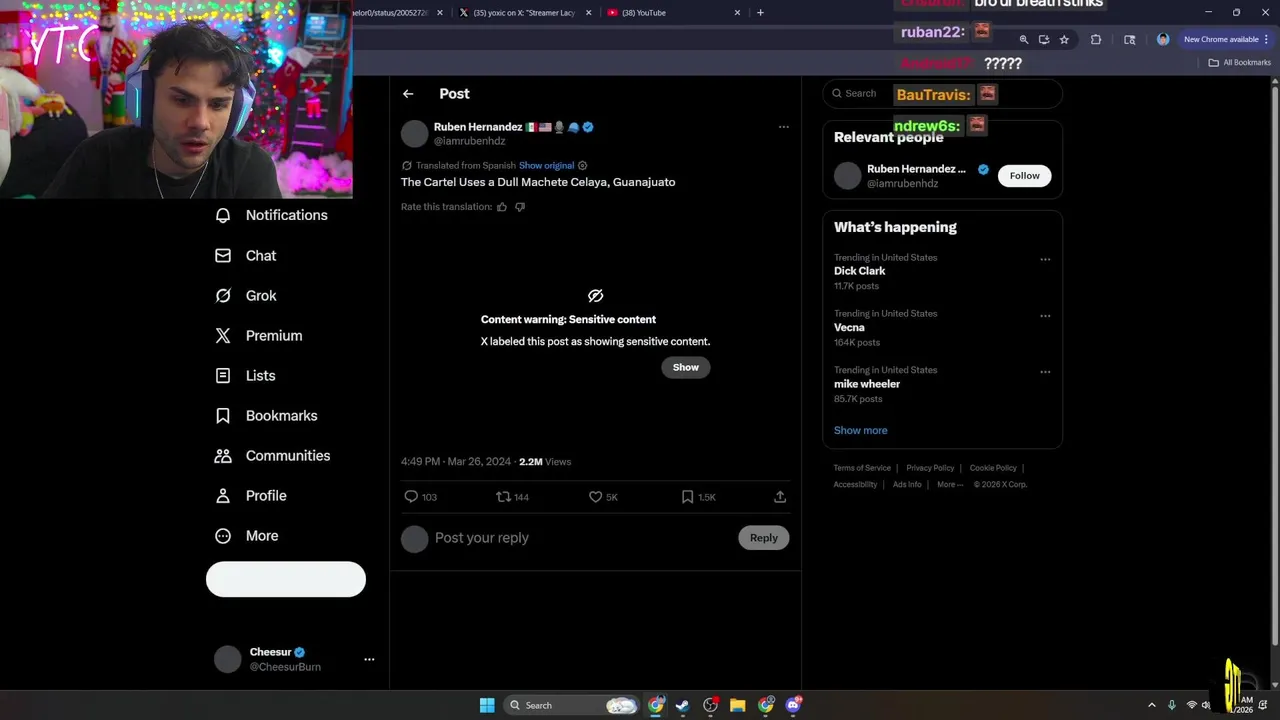Open options for Vecna trend

pyautogui.click(x=1045, y=316)
